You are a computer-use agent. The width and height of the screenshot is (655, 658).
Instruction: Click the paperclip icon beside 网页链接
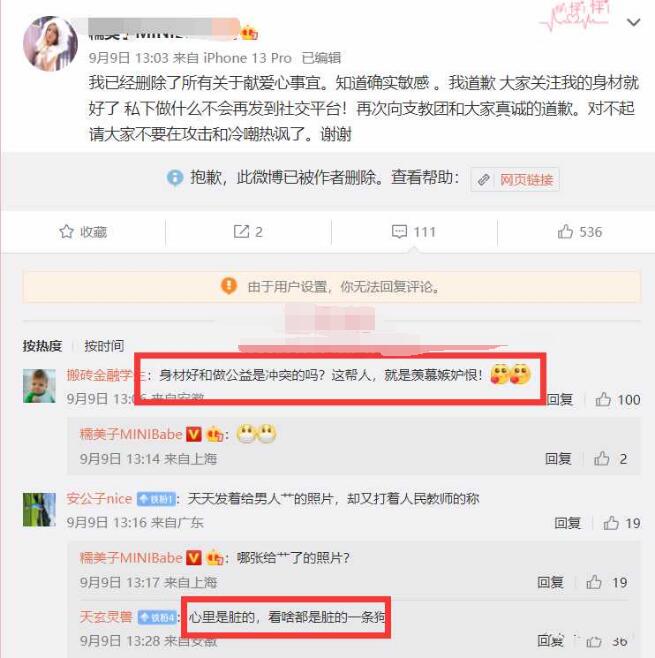pyautogui.click(x=484, y=180)
